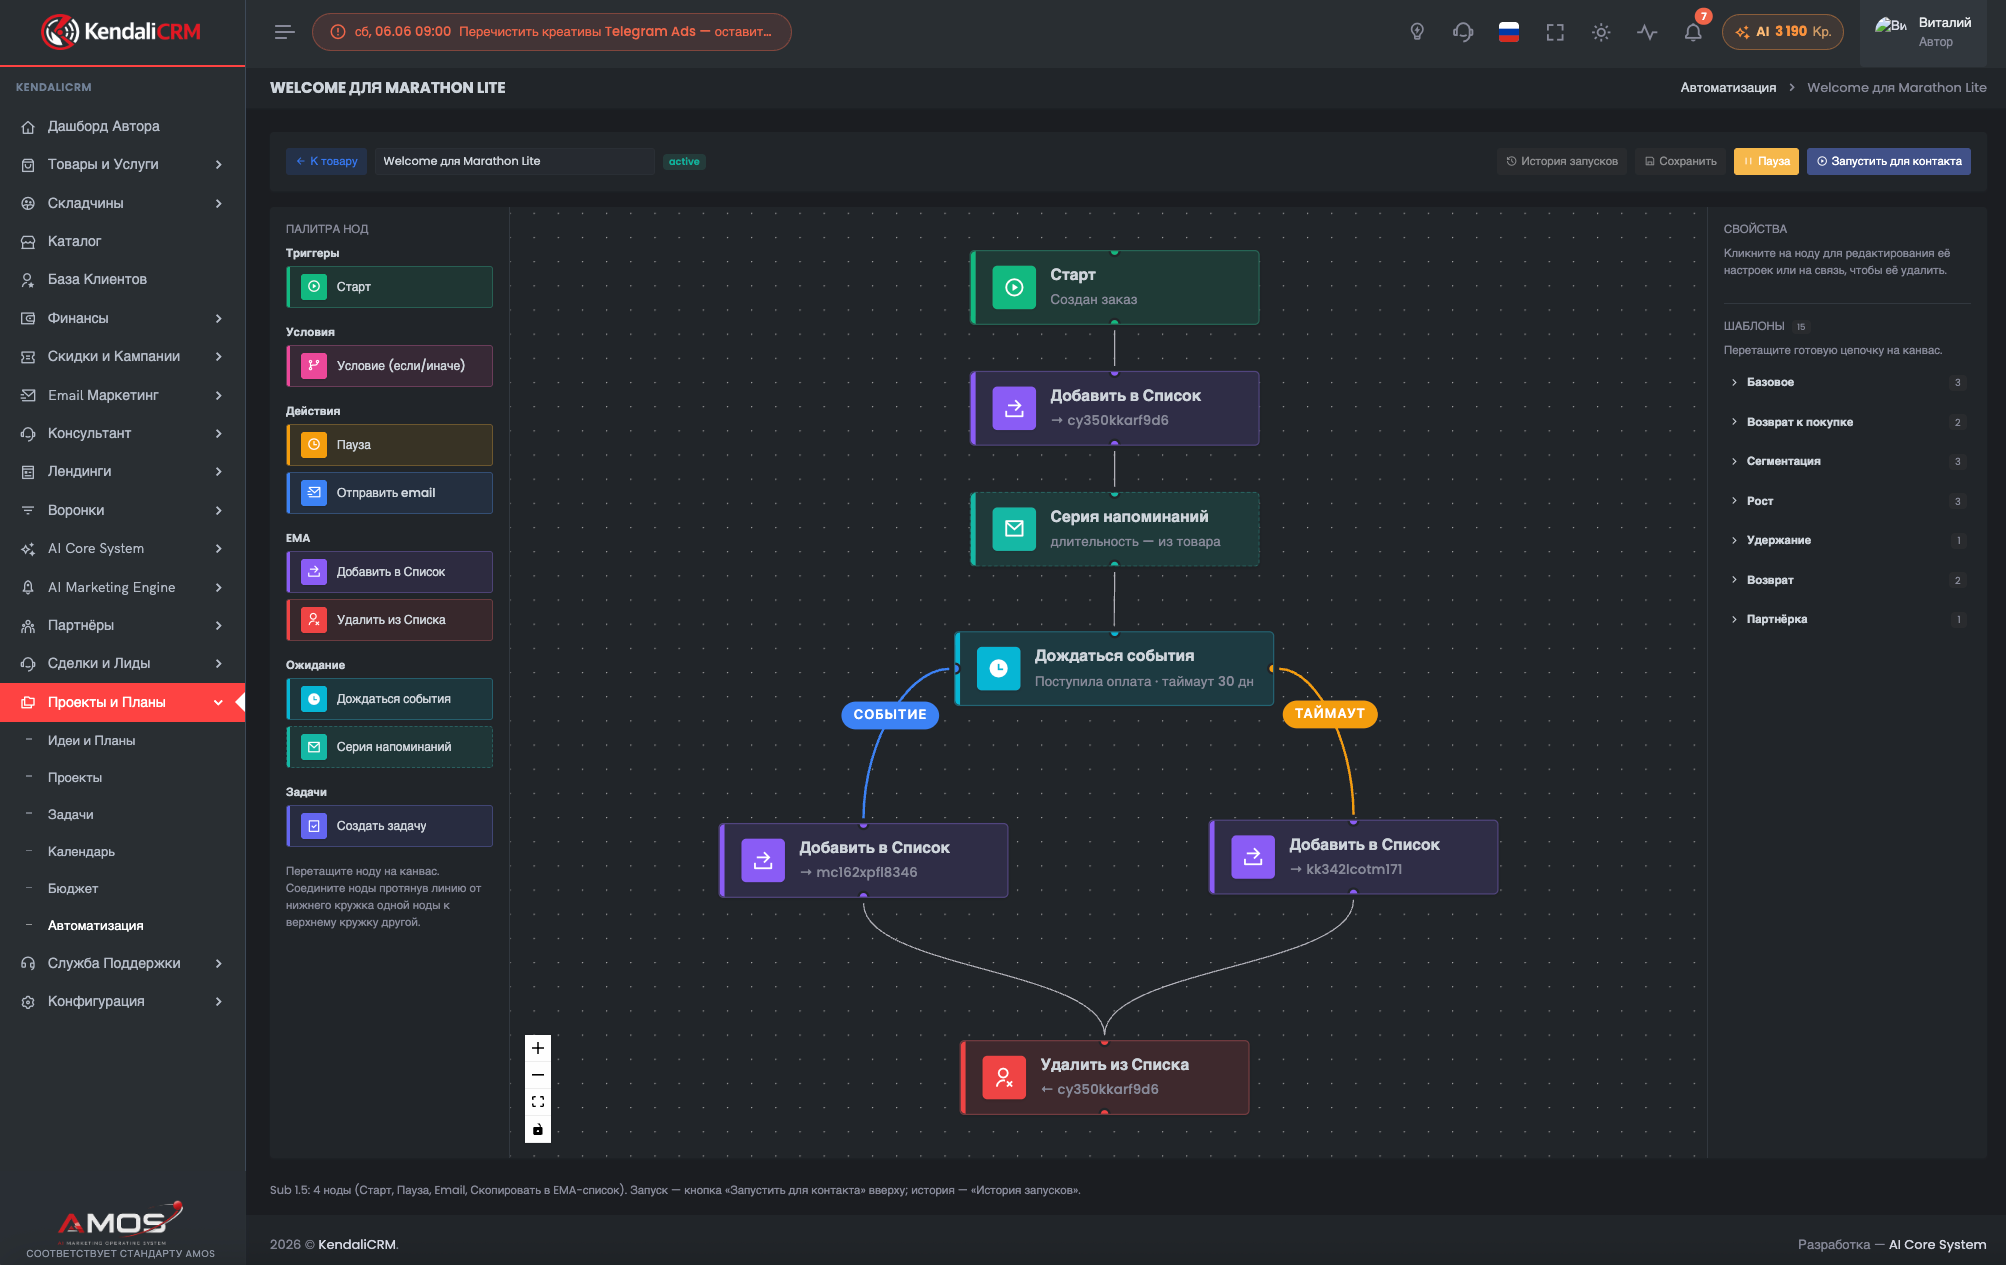The width and height of the screenshot is (2006, 1265).
Task: Go back with the К товару button
Action: (327, 161)
